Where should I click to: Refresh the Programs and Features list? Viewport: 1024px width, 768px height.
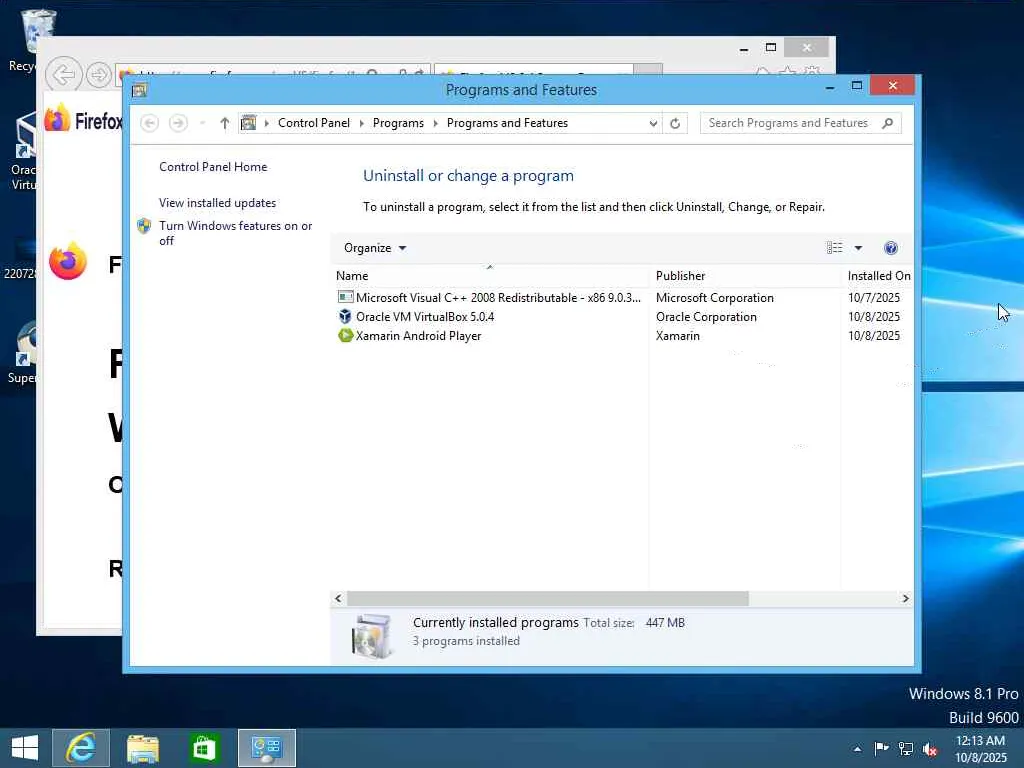675,123
